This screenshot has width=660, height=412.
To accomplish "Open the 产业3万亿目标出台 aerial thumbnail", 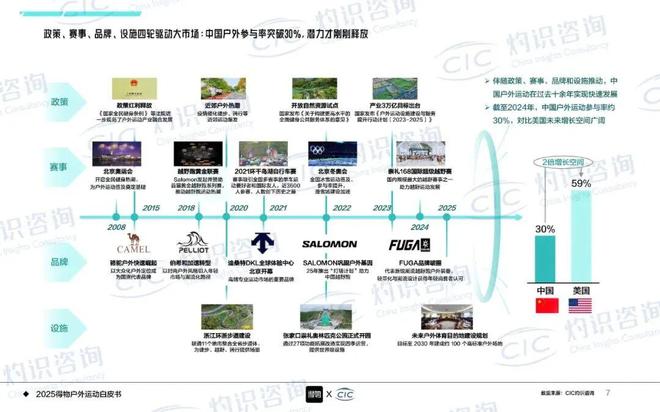I will click(395, 89).
